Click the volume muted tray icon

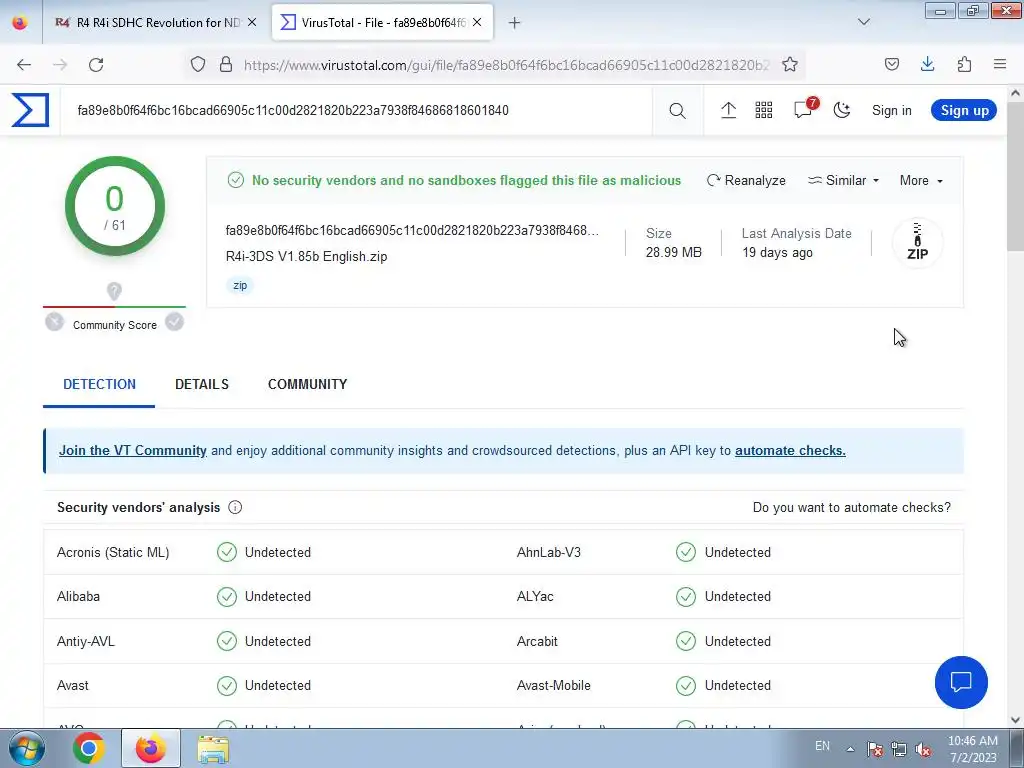(x=923, y=749)
